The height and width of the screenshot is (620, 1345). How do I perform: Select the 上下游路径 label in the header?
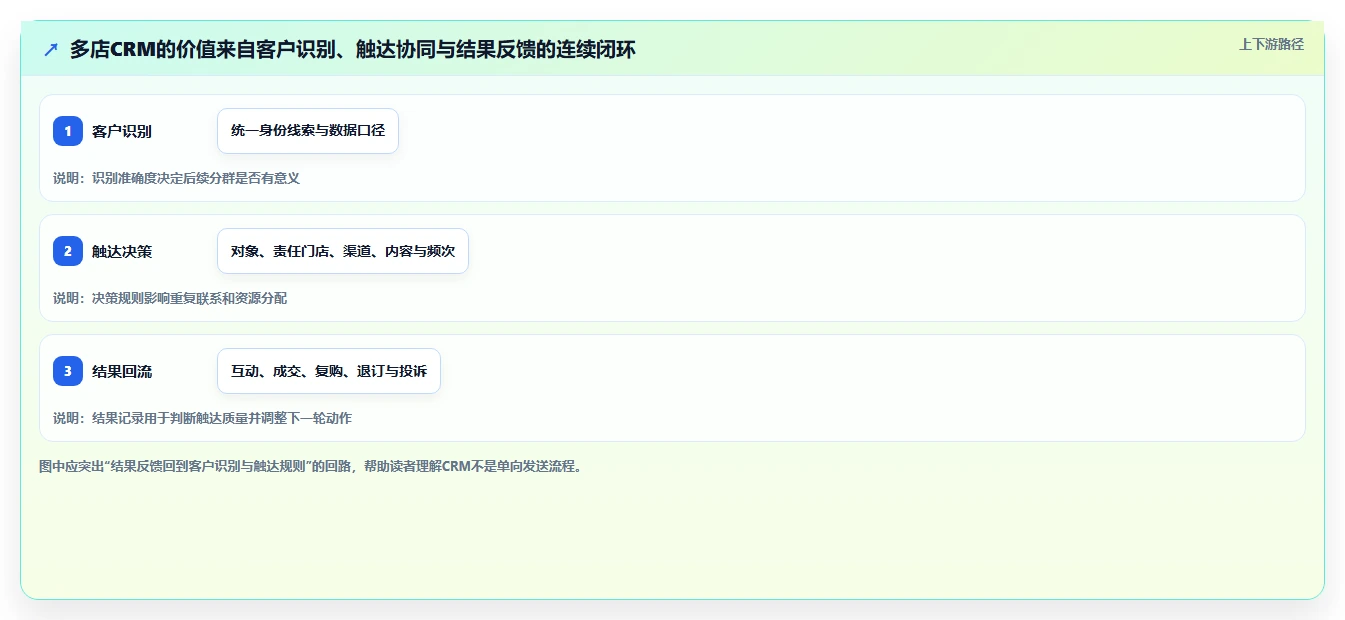point(1271,44)
